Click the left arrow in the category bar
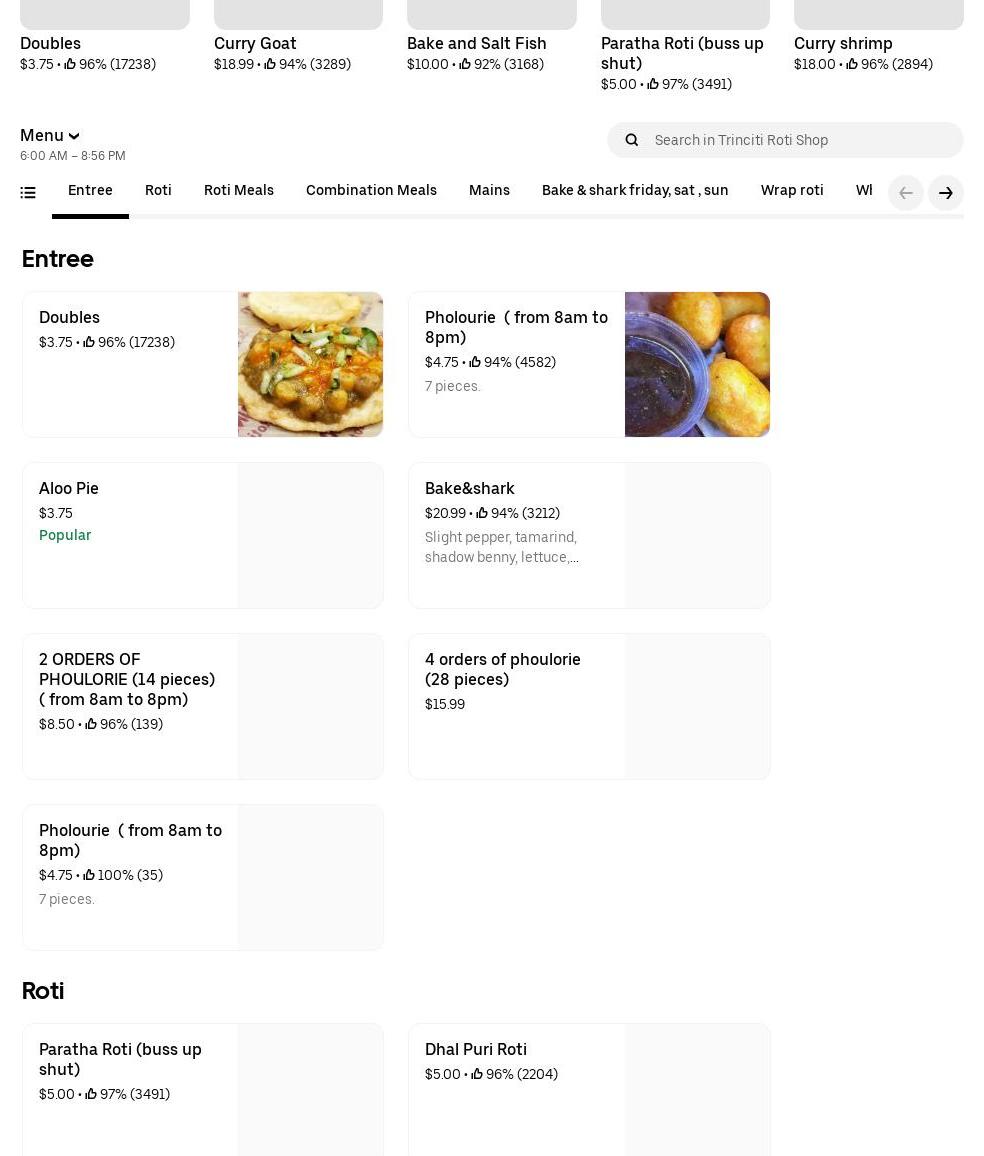The image size is (984, 1156). (x=906, y=193)
